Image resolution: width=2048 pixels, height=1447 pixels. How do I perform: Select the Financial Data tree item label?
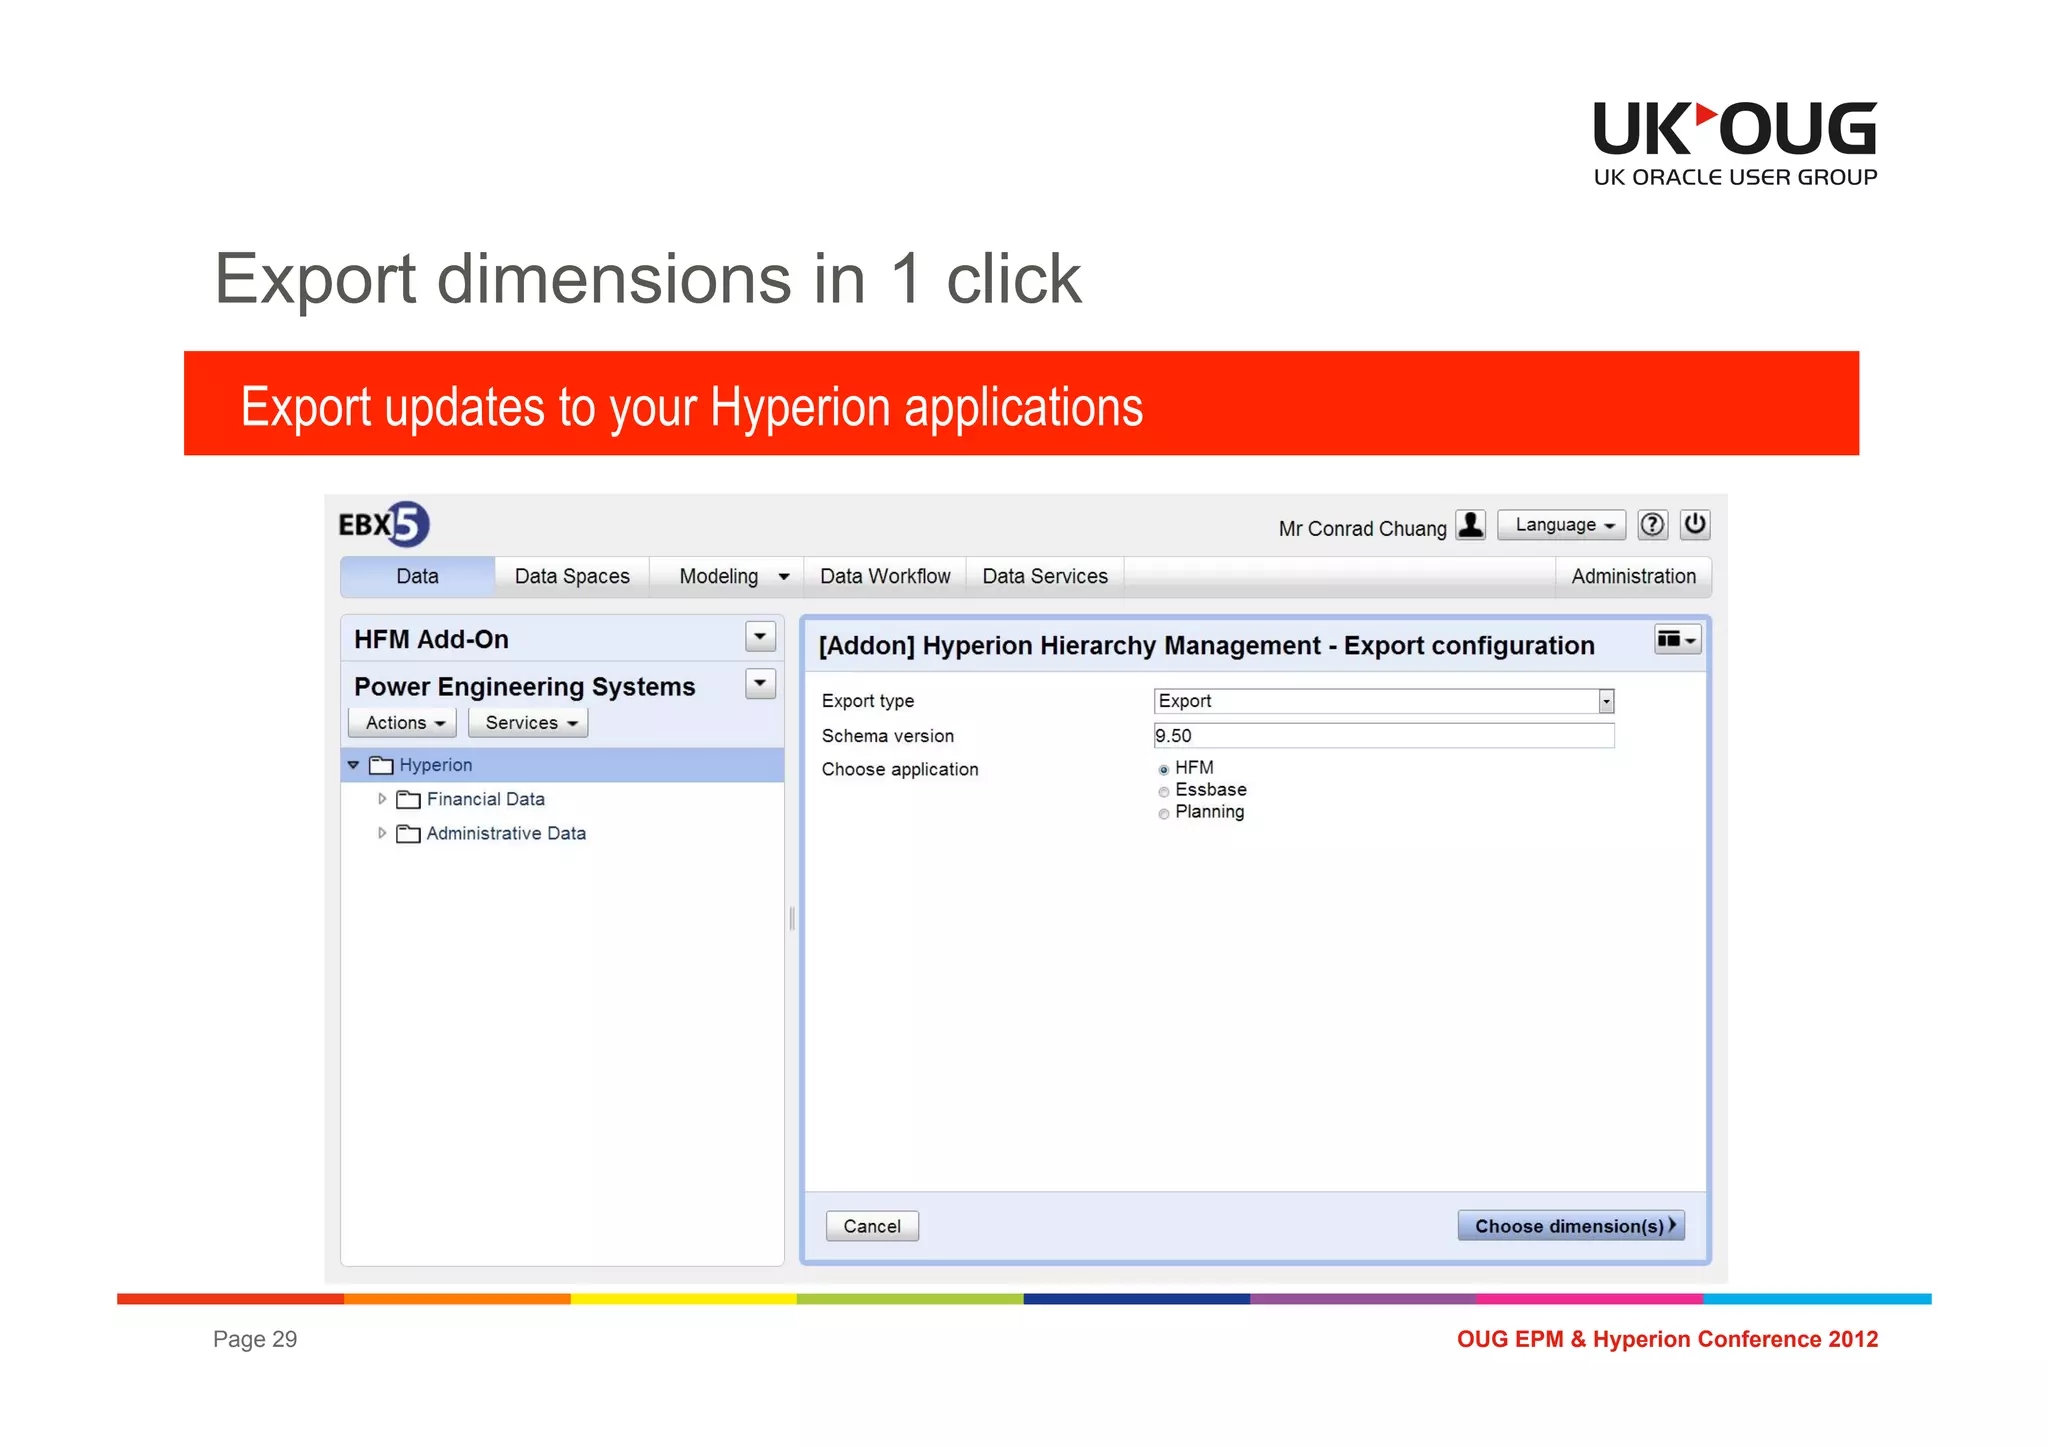coord(486,799)
